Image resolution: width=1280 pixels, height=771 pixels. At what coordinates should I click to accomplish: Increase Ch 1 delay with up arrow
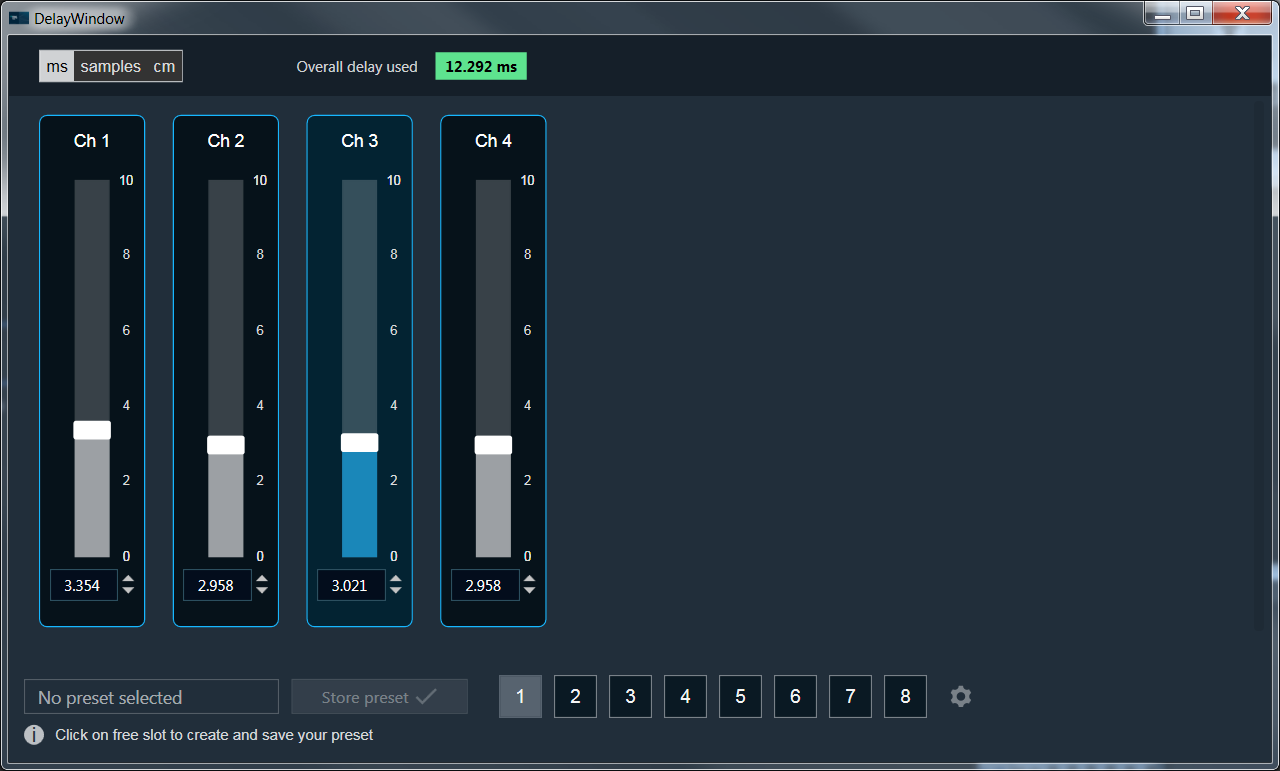coord(128,579)
